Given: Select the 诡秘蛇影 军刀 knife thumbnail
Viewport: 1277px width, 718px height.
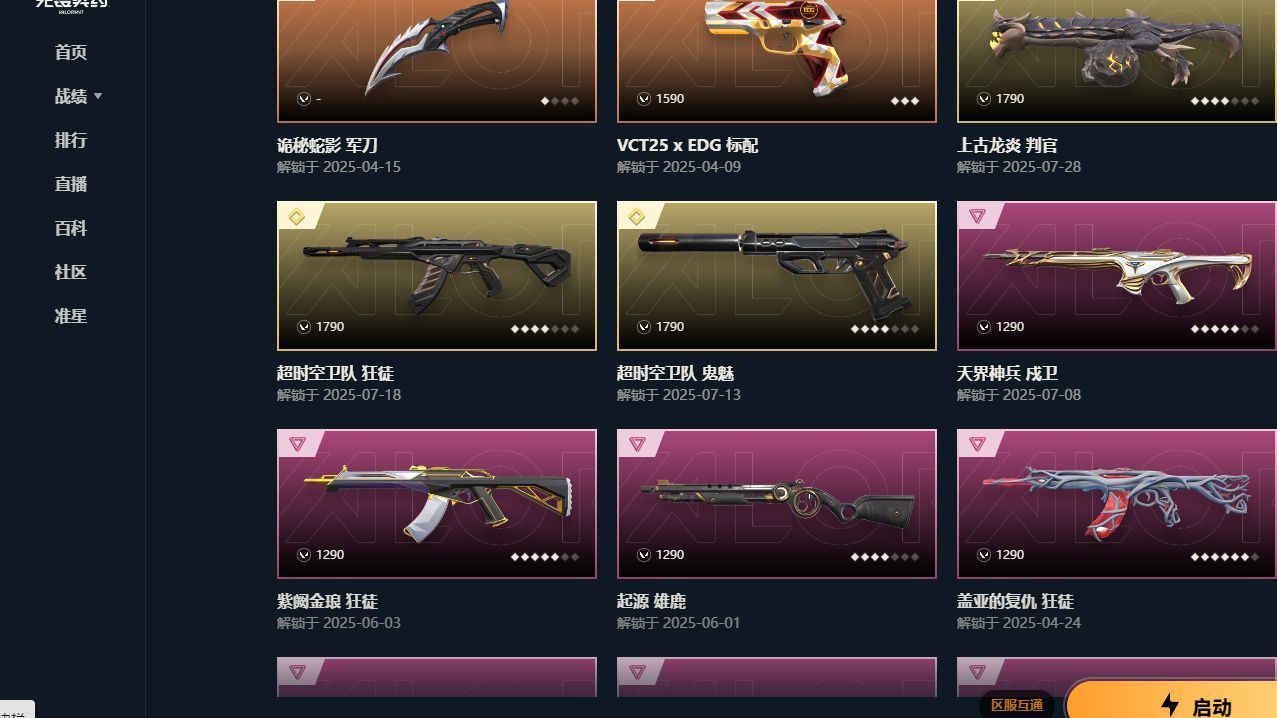Looking at the screenshot, I should tap(437, 60).
